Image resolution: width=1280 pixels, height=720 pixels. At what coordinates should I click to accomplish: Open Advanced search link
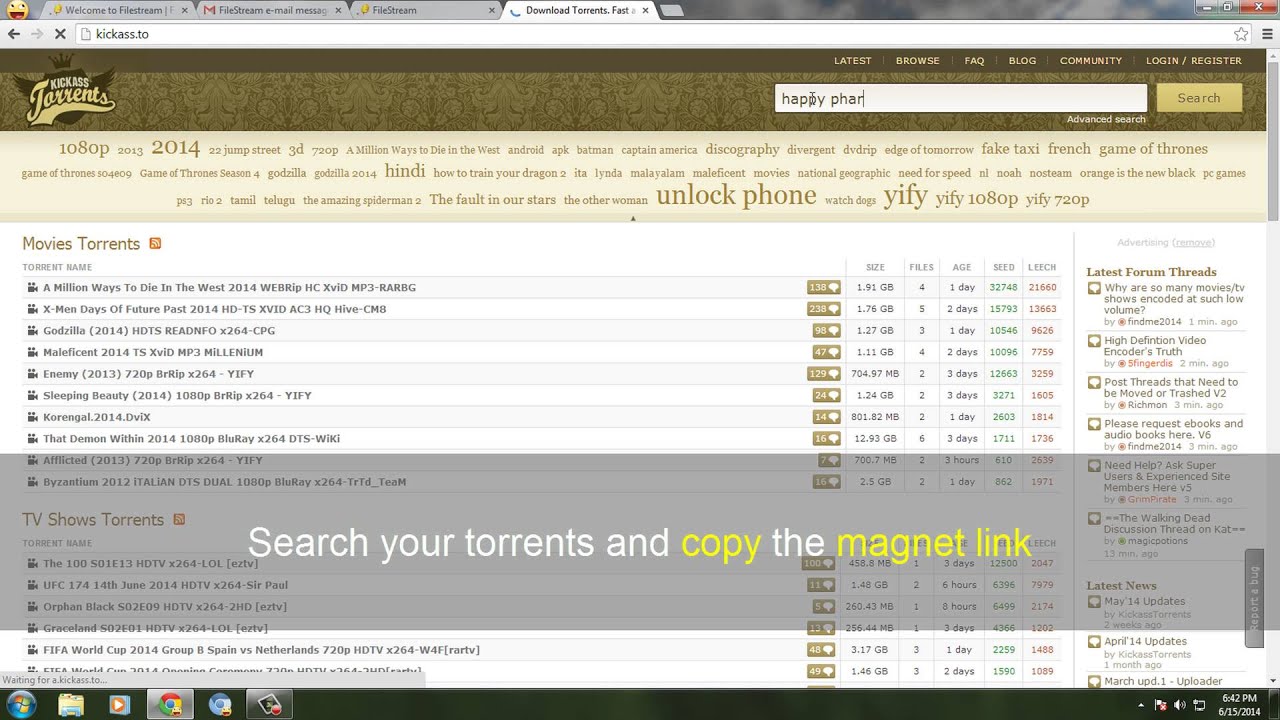(1106, 120)
